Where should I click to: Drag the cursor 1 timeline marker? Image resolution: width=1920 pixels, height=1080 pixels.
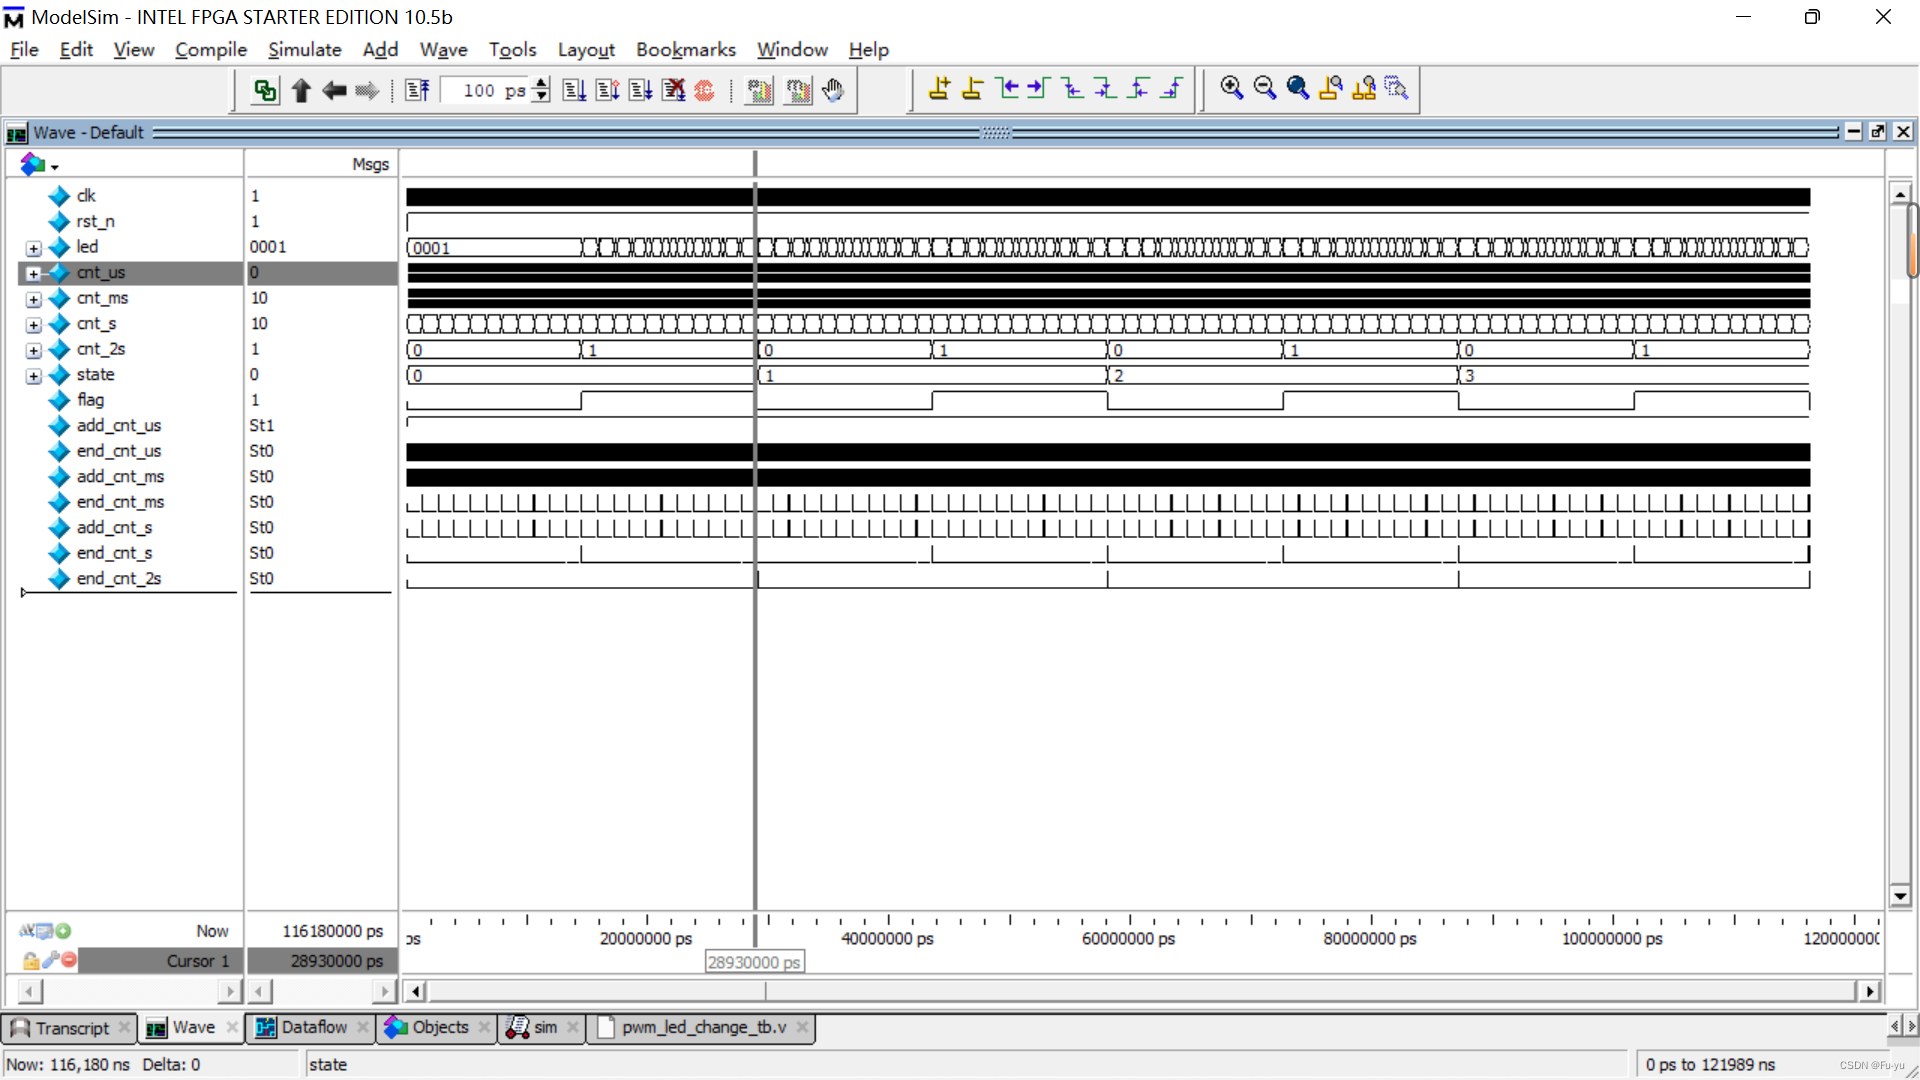753,930
